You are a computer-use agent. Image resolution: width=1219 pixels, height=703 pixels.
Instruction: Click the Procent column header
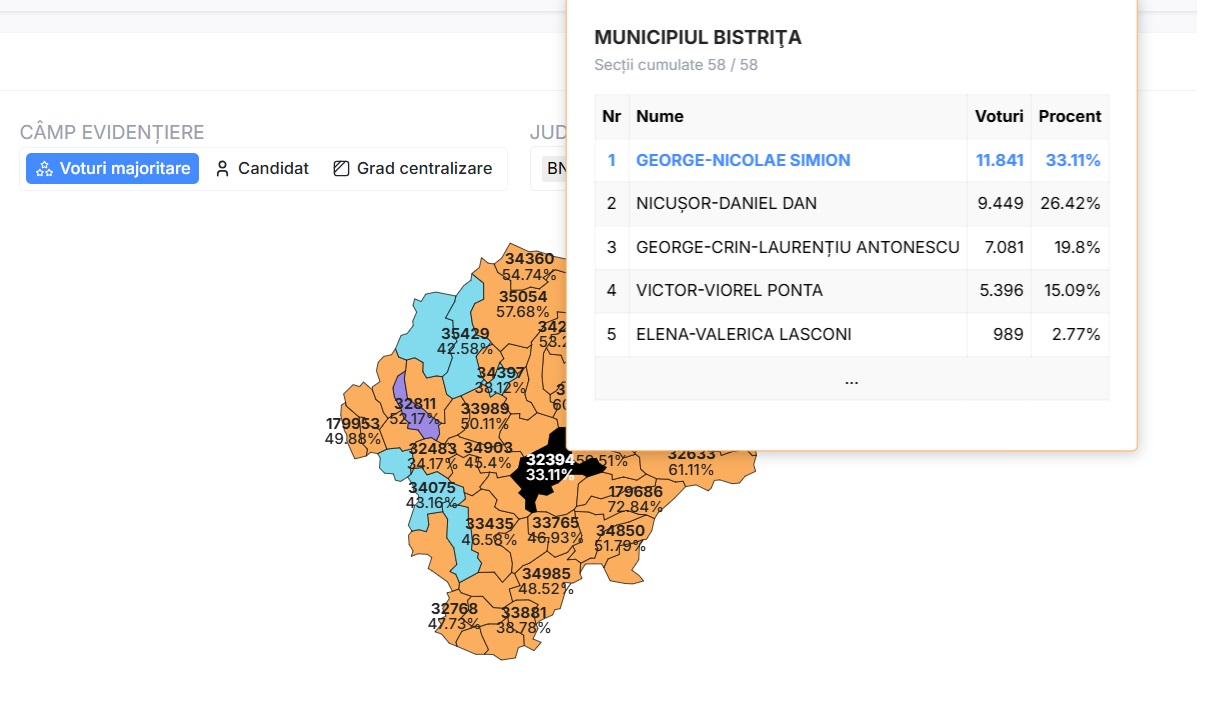tap(1069, 116)
